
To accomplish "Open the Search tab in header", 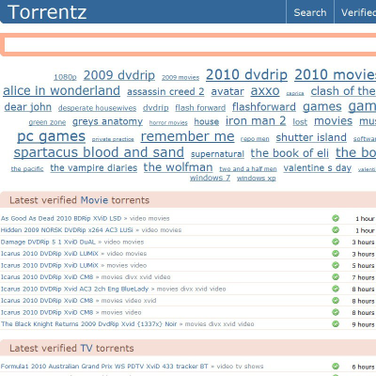I will (x=310, y=12).
